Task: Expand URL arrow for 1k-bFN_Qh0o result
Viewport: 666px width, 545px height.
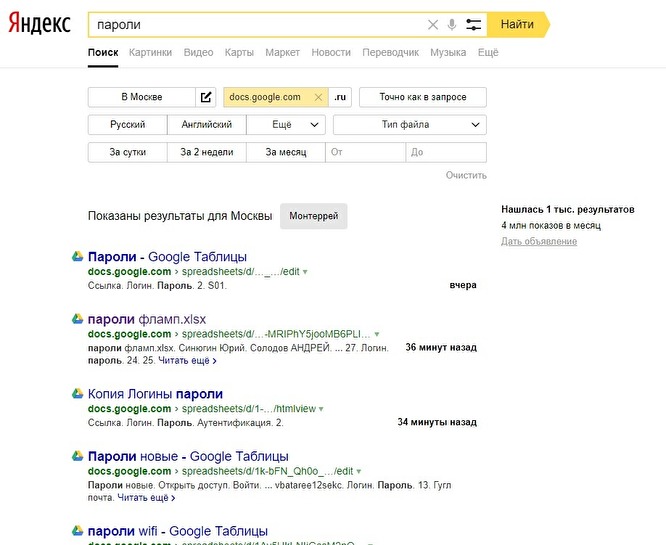Action: tap(358, 472)
